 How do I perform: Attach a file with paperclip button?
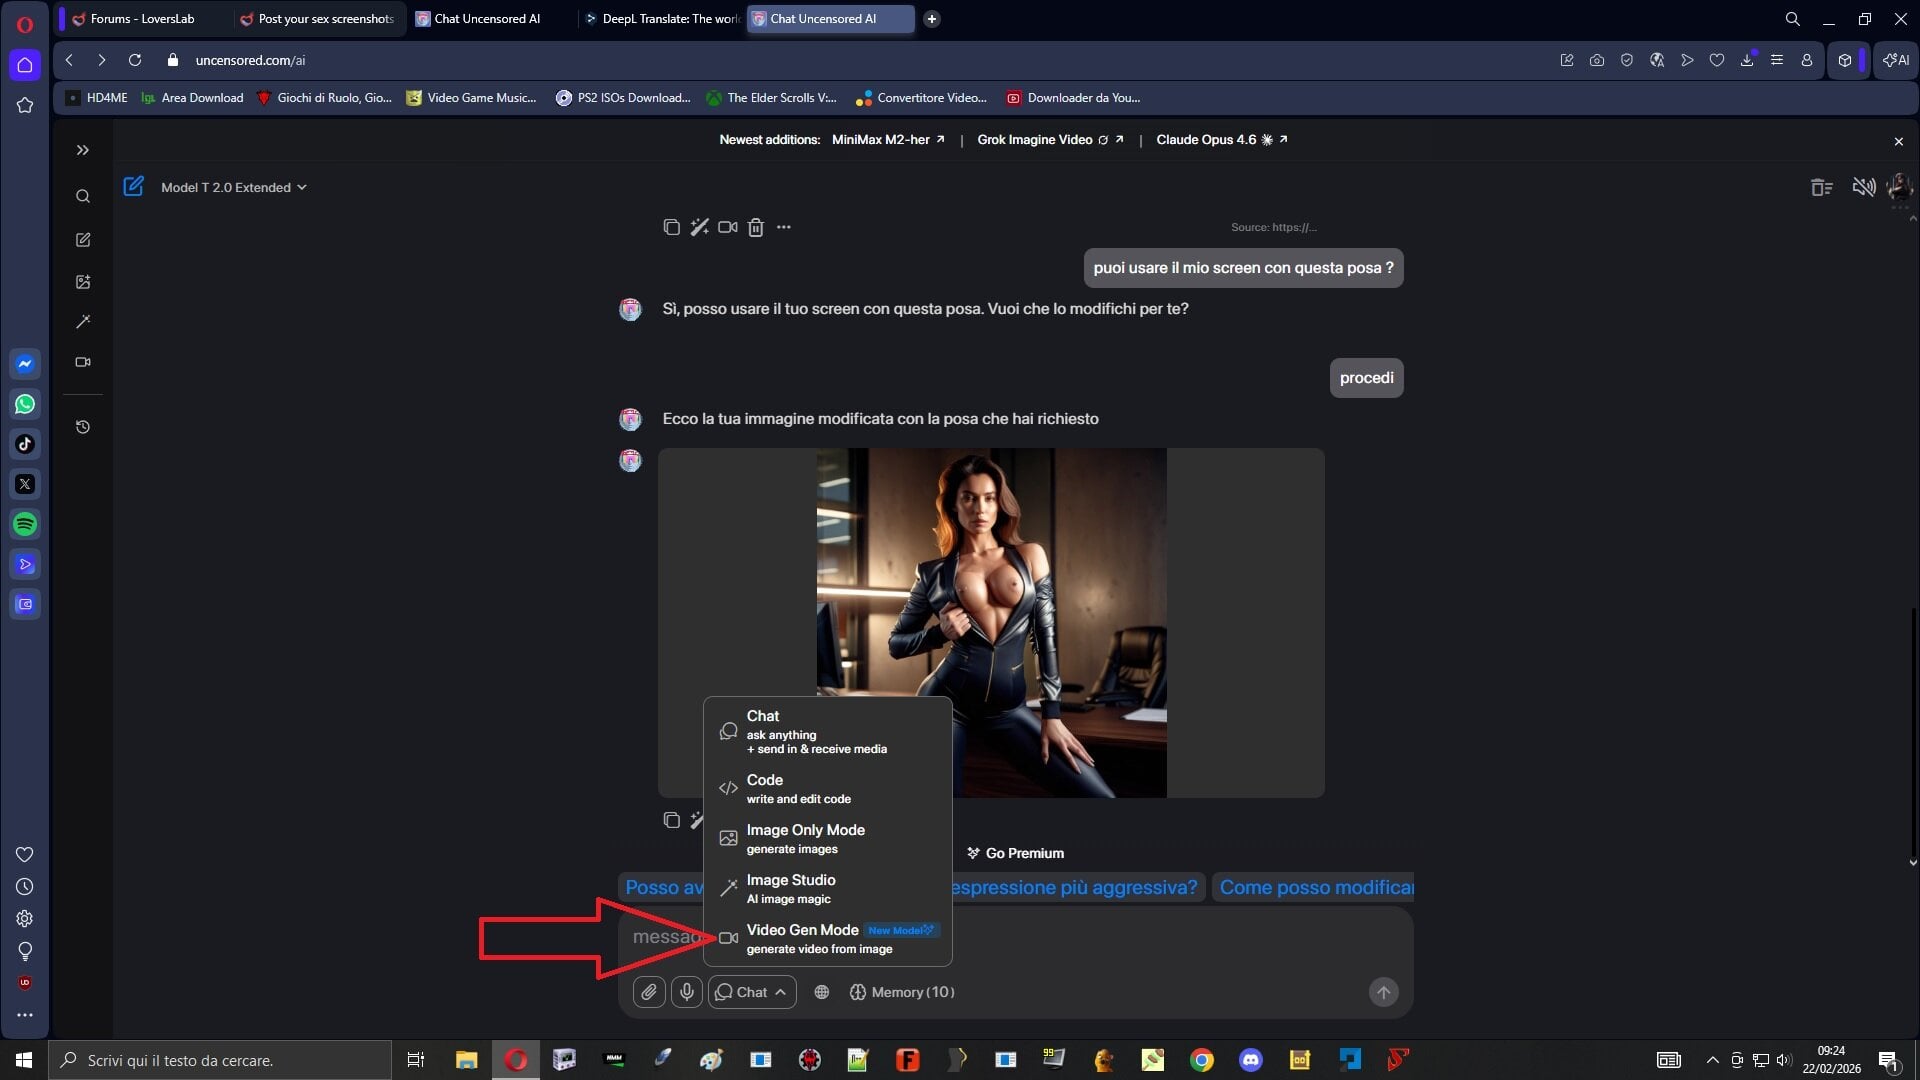pyautogui.click(x=649, y=992)
